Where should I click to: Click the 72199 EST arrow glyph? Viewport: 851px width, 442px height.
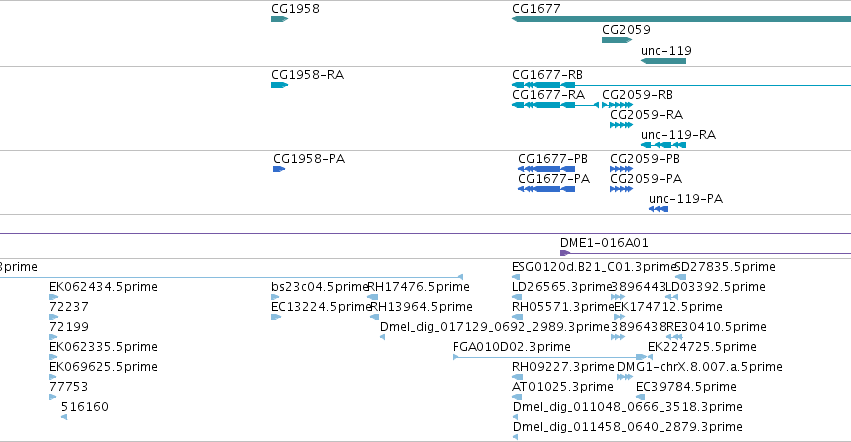tap(53, 337)
